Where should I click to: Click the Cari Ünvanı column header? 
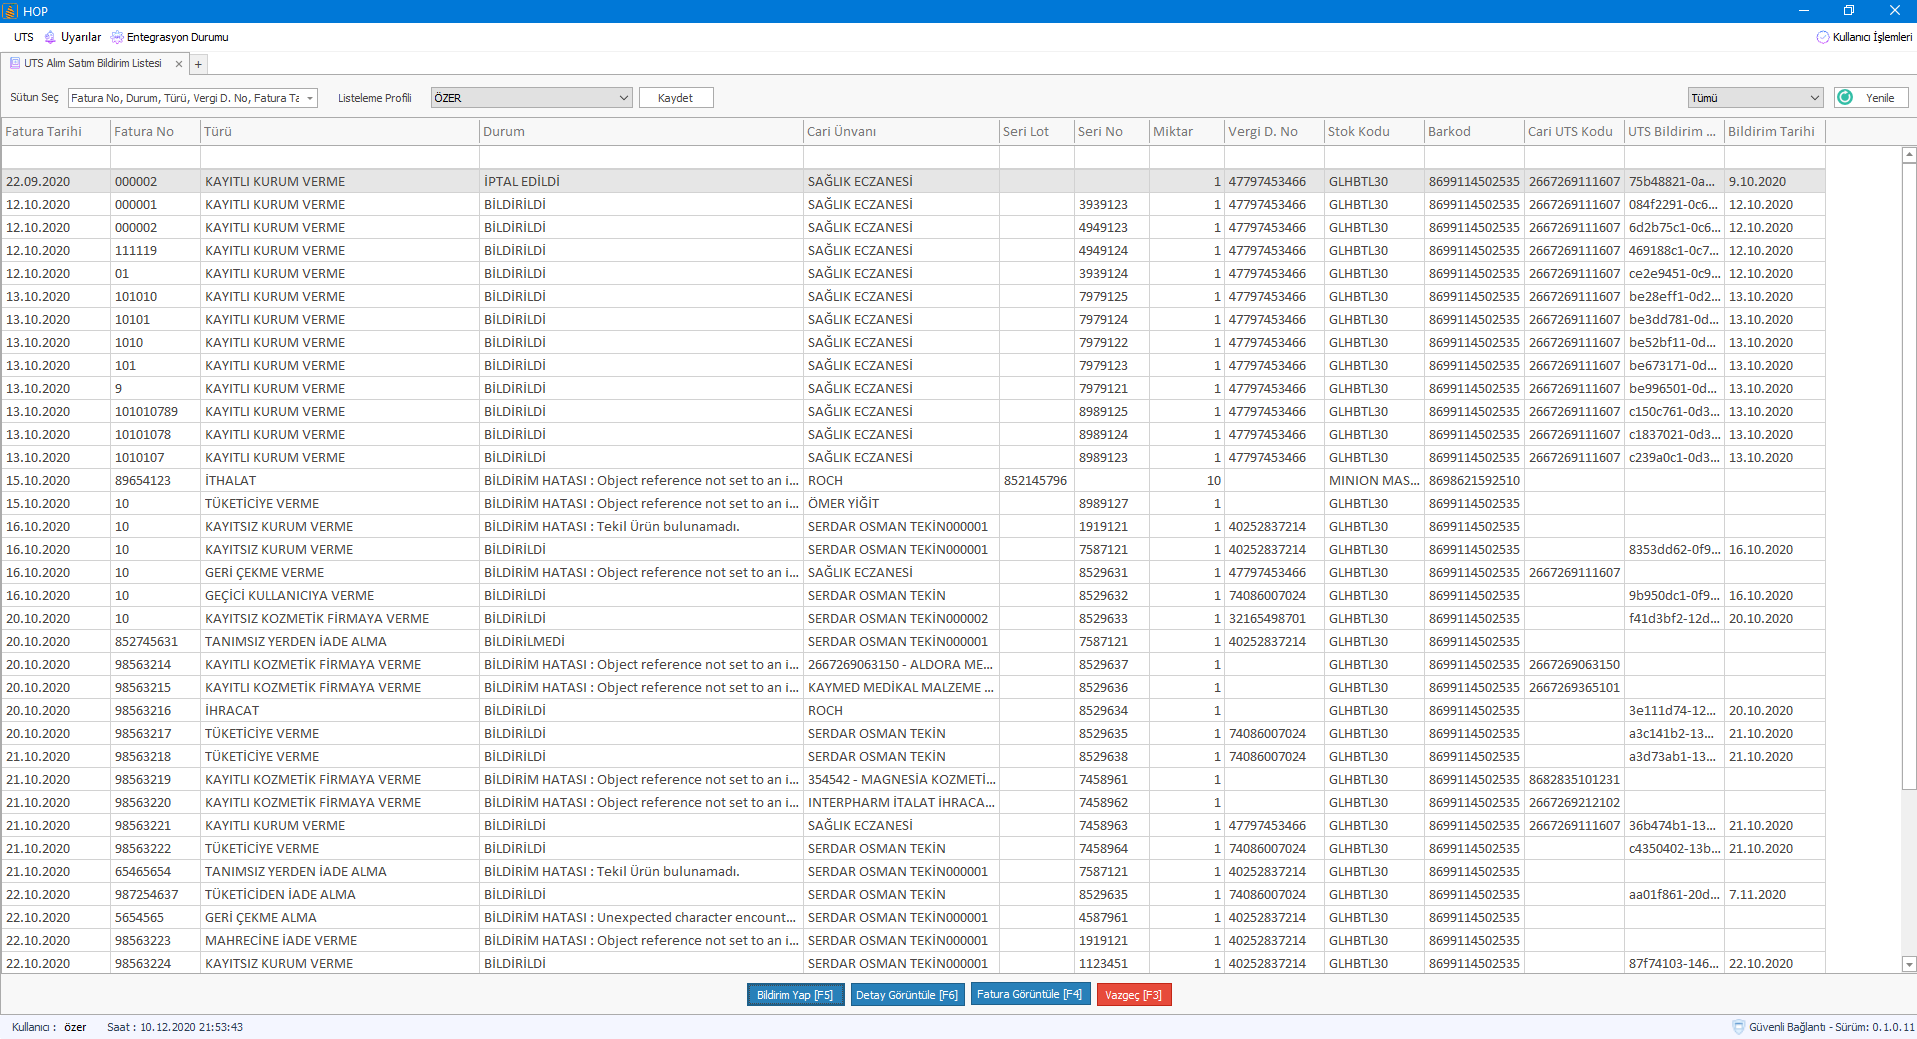tap(901, 131)
